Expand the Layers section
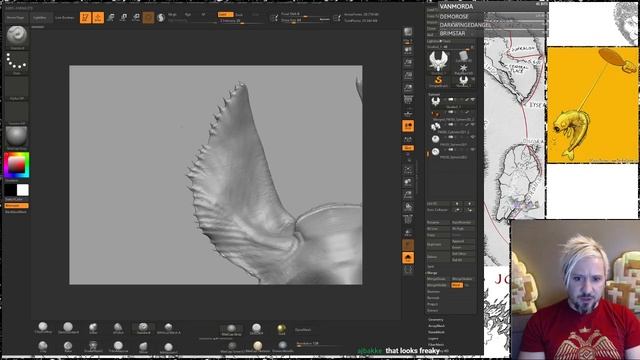 tap(433, 338)
